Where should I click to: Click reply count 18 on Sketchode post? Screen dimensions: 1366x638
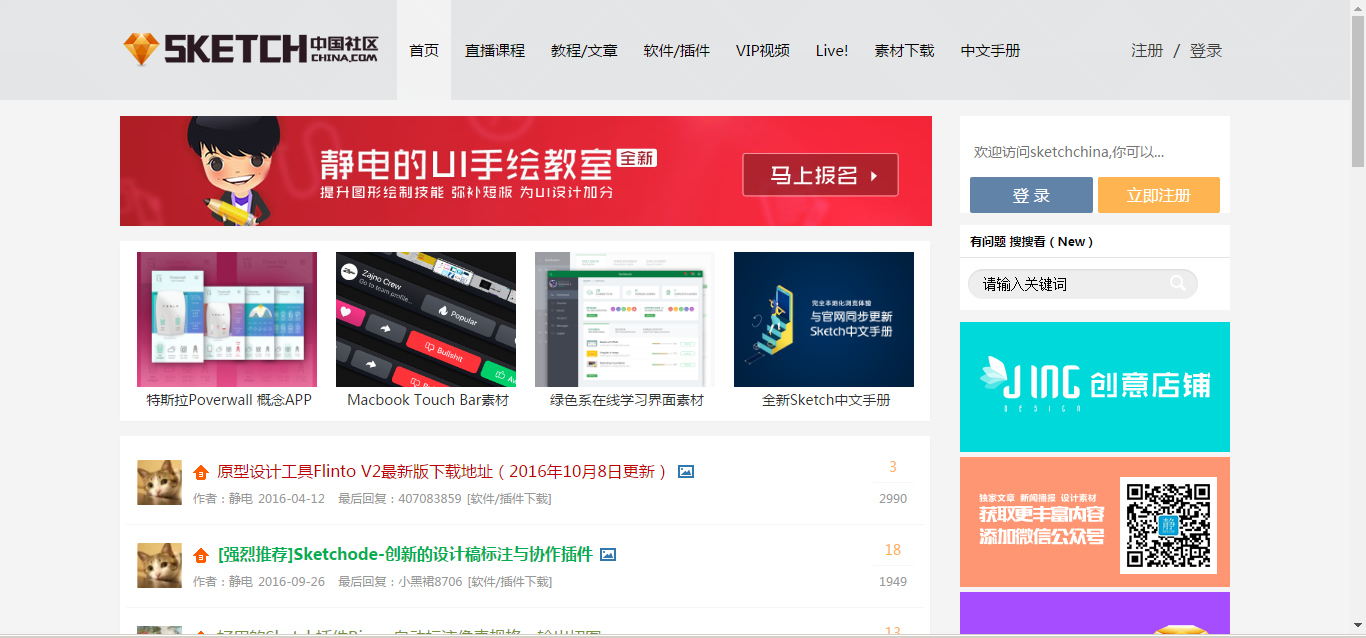[x=893, y=550]
